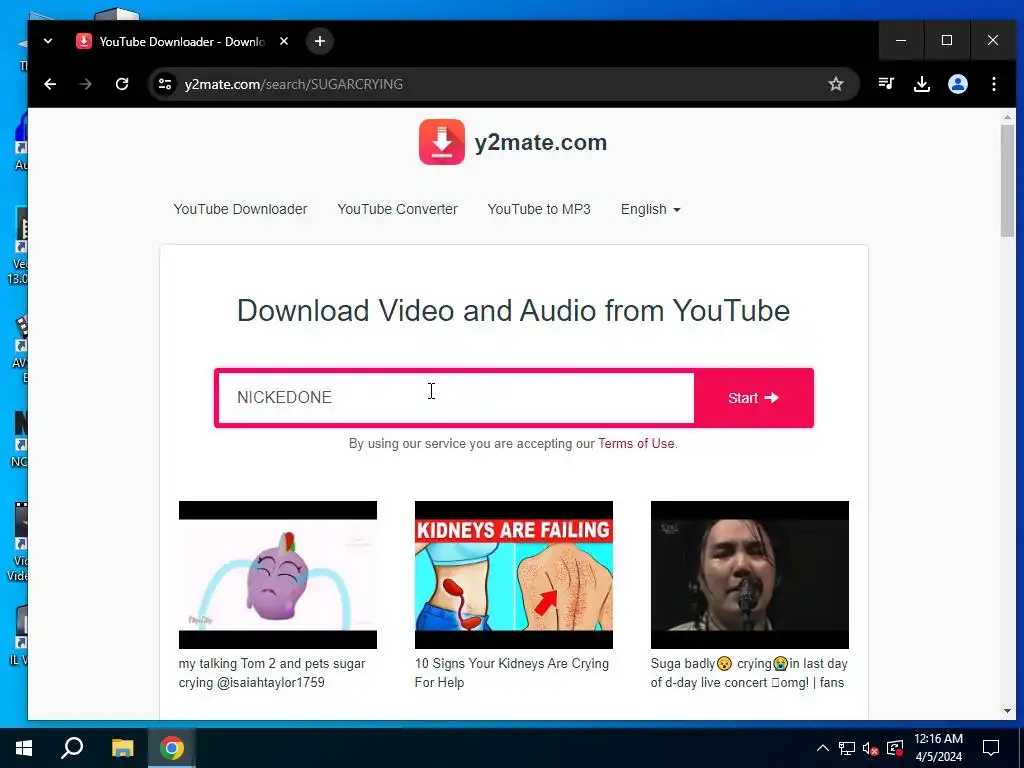Click the search field containing NICKEDONE
1024x768 pixels.
[x=456, y=398]
